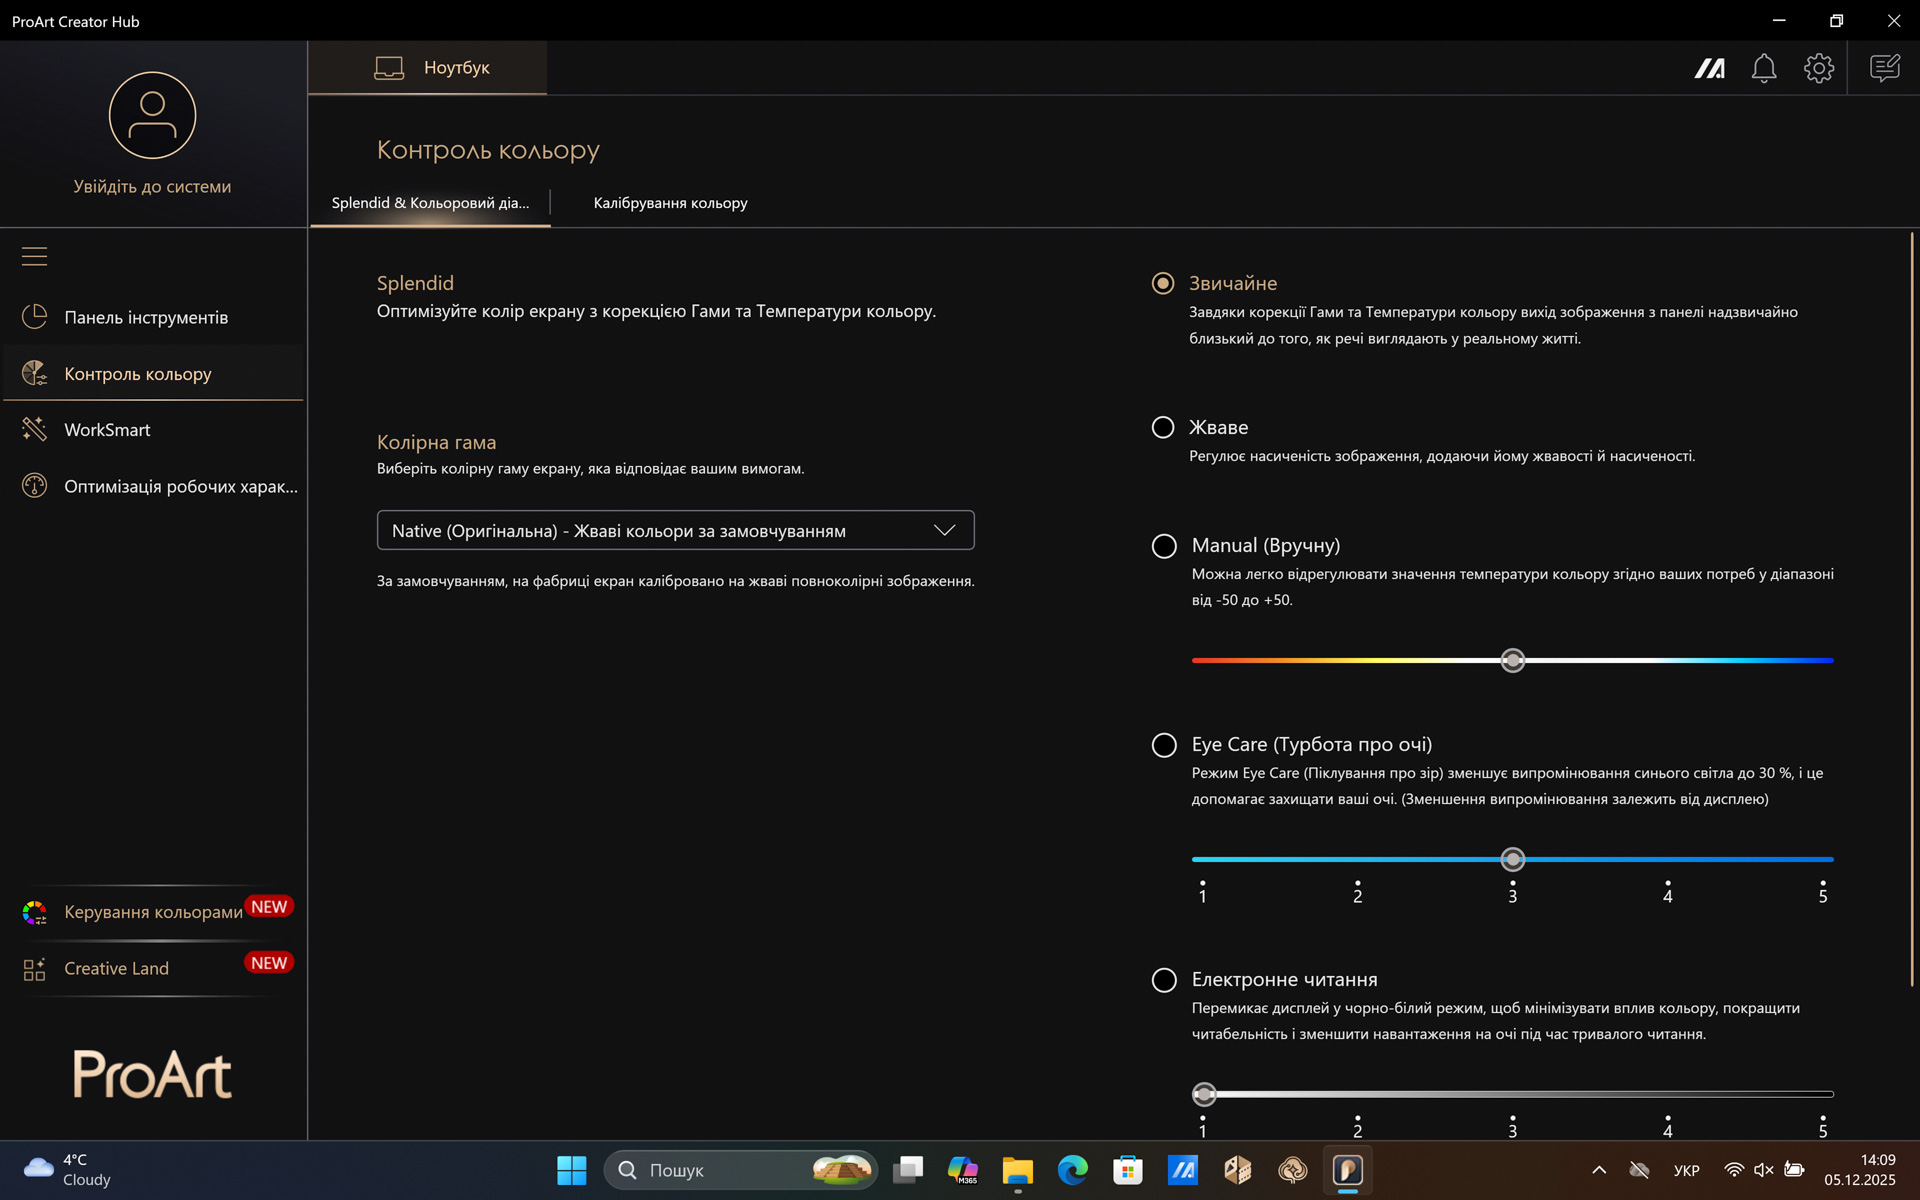Click the Контроль кольору sidebar entry

pos(154,373)
